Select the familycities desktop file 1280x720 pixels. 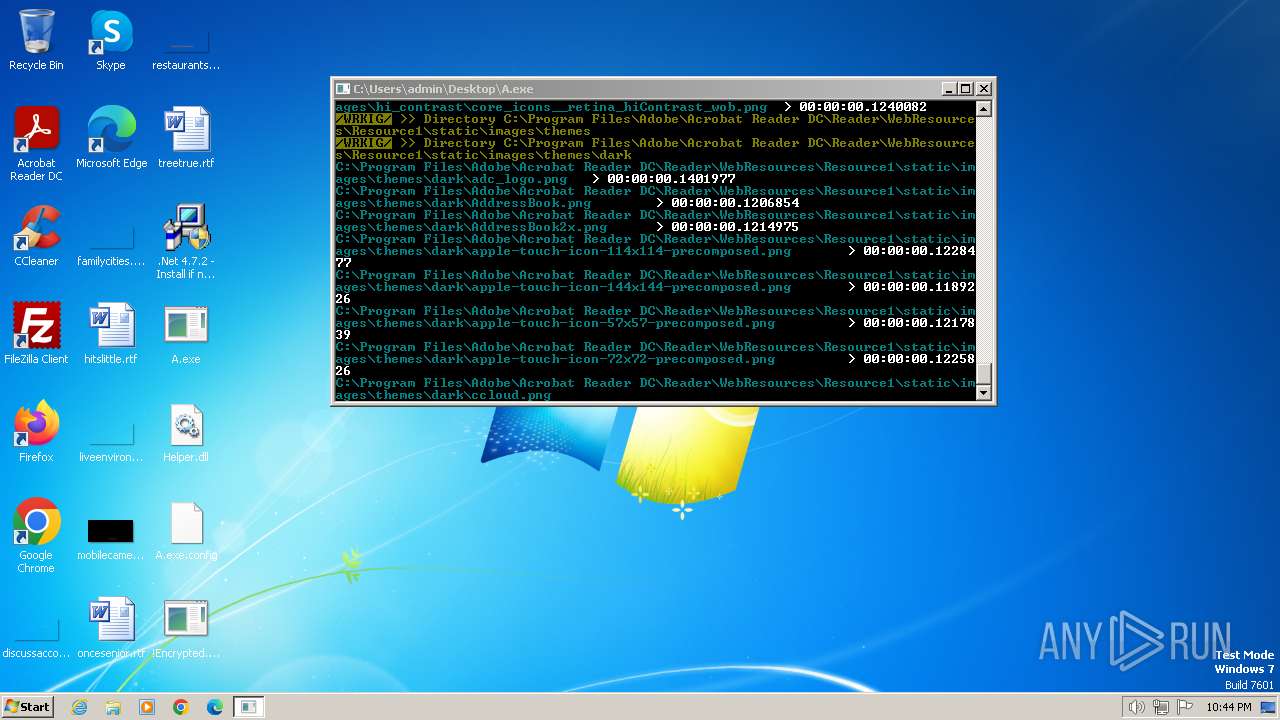[111, 244]
